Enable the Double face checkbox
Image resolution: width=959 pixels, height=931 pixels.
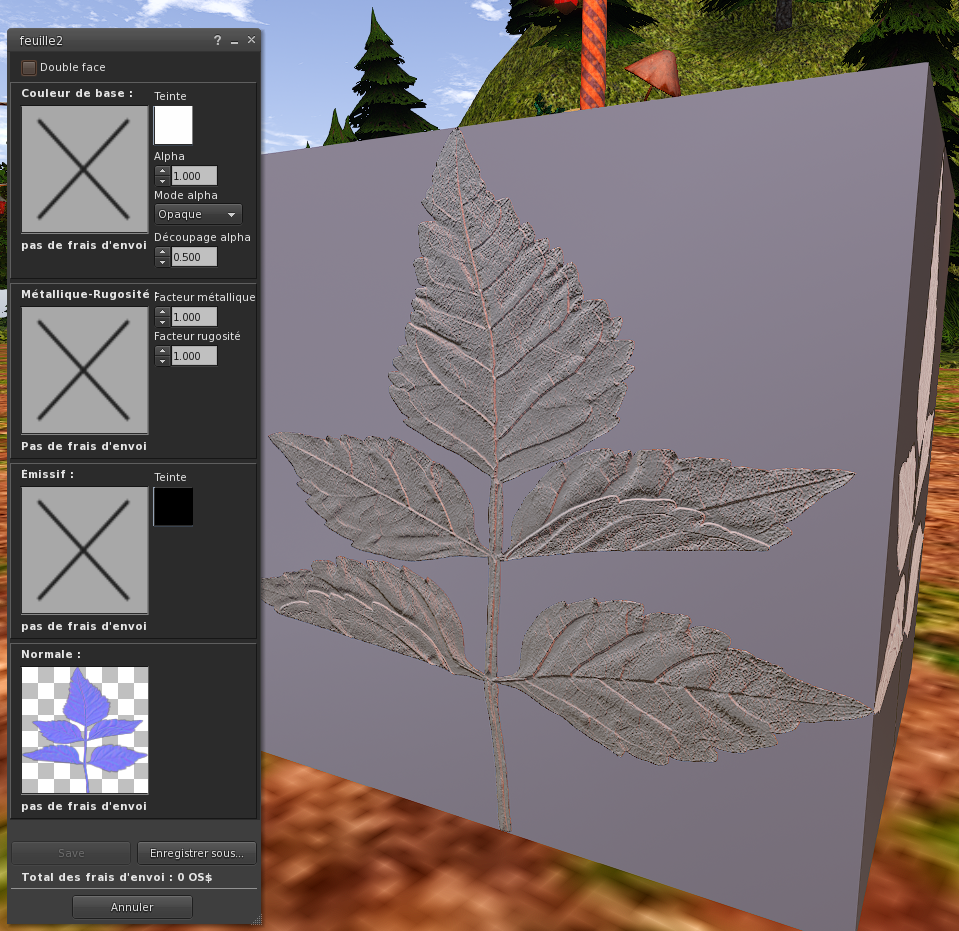tap(29, 68)
